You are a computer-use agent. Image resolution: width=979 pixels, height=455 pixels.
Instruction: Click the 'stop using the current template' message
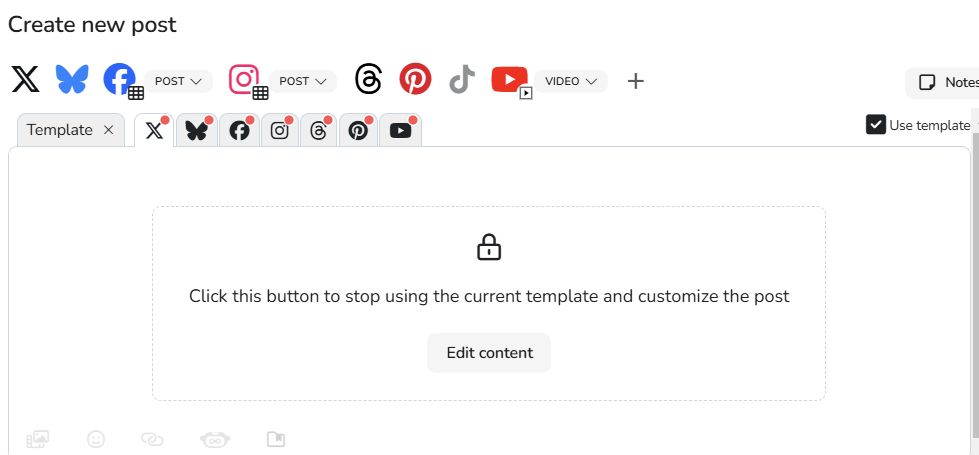pyautogui.click(x=489, y=296)
